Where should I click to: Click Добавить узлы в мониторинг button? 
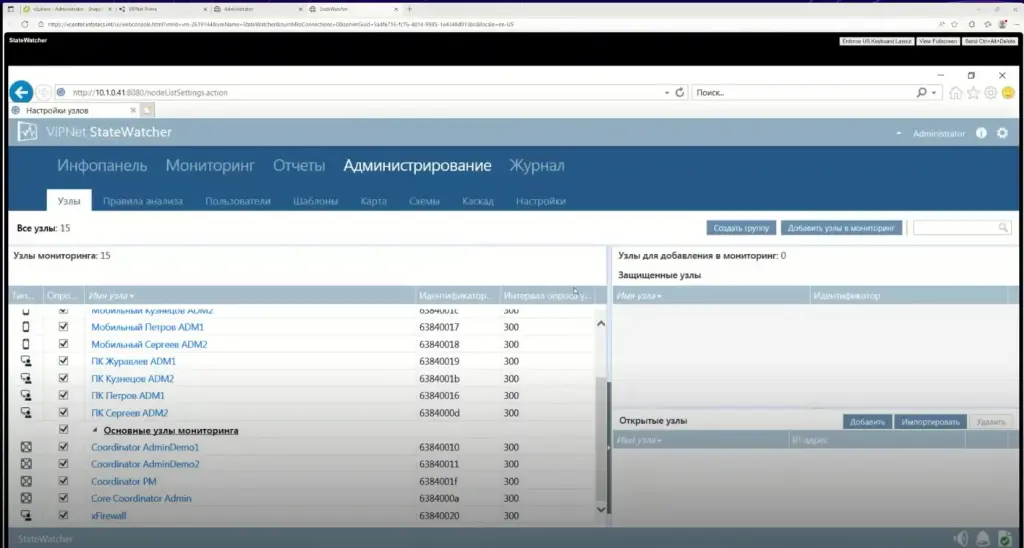pos(841,228)
